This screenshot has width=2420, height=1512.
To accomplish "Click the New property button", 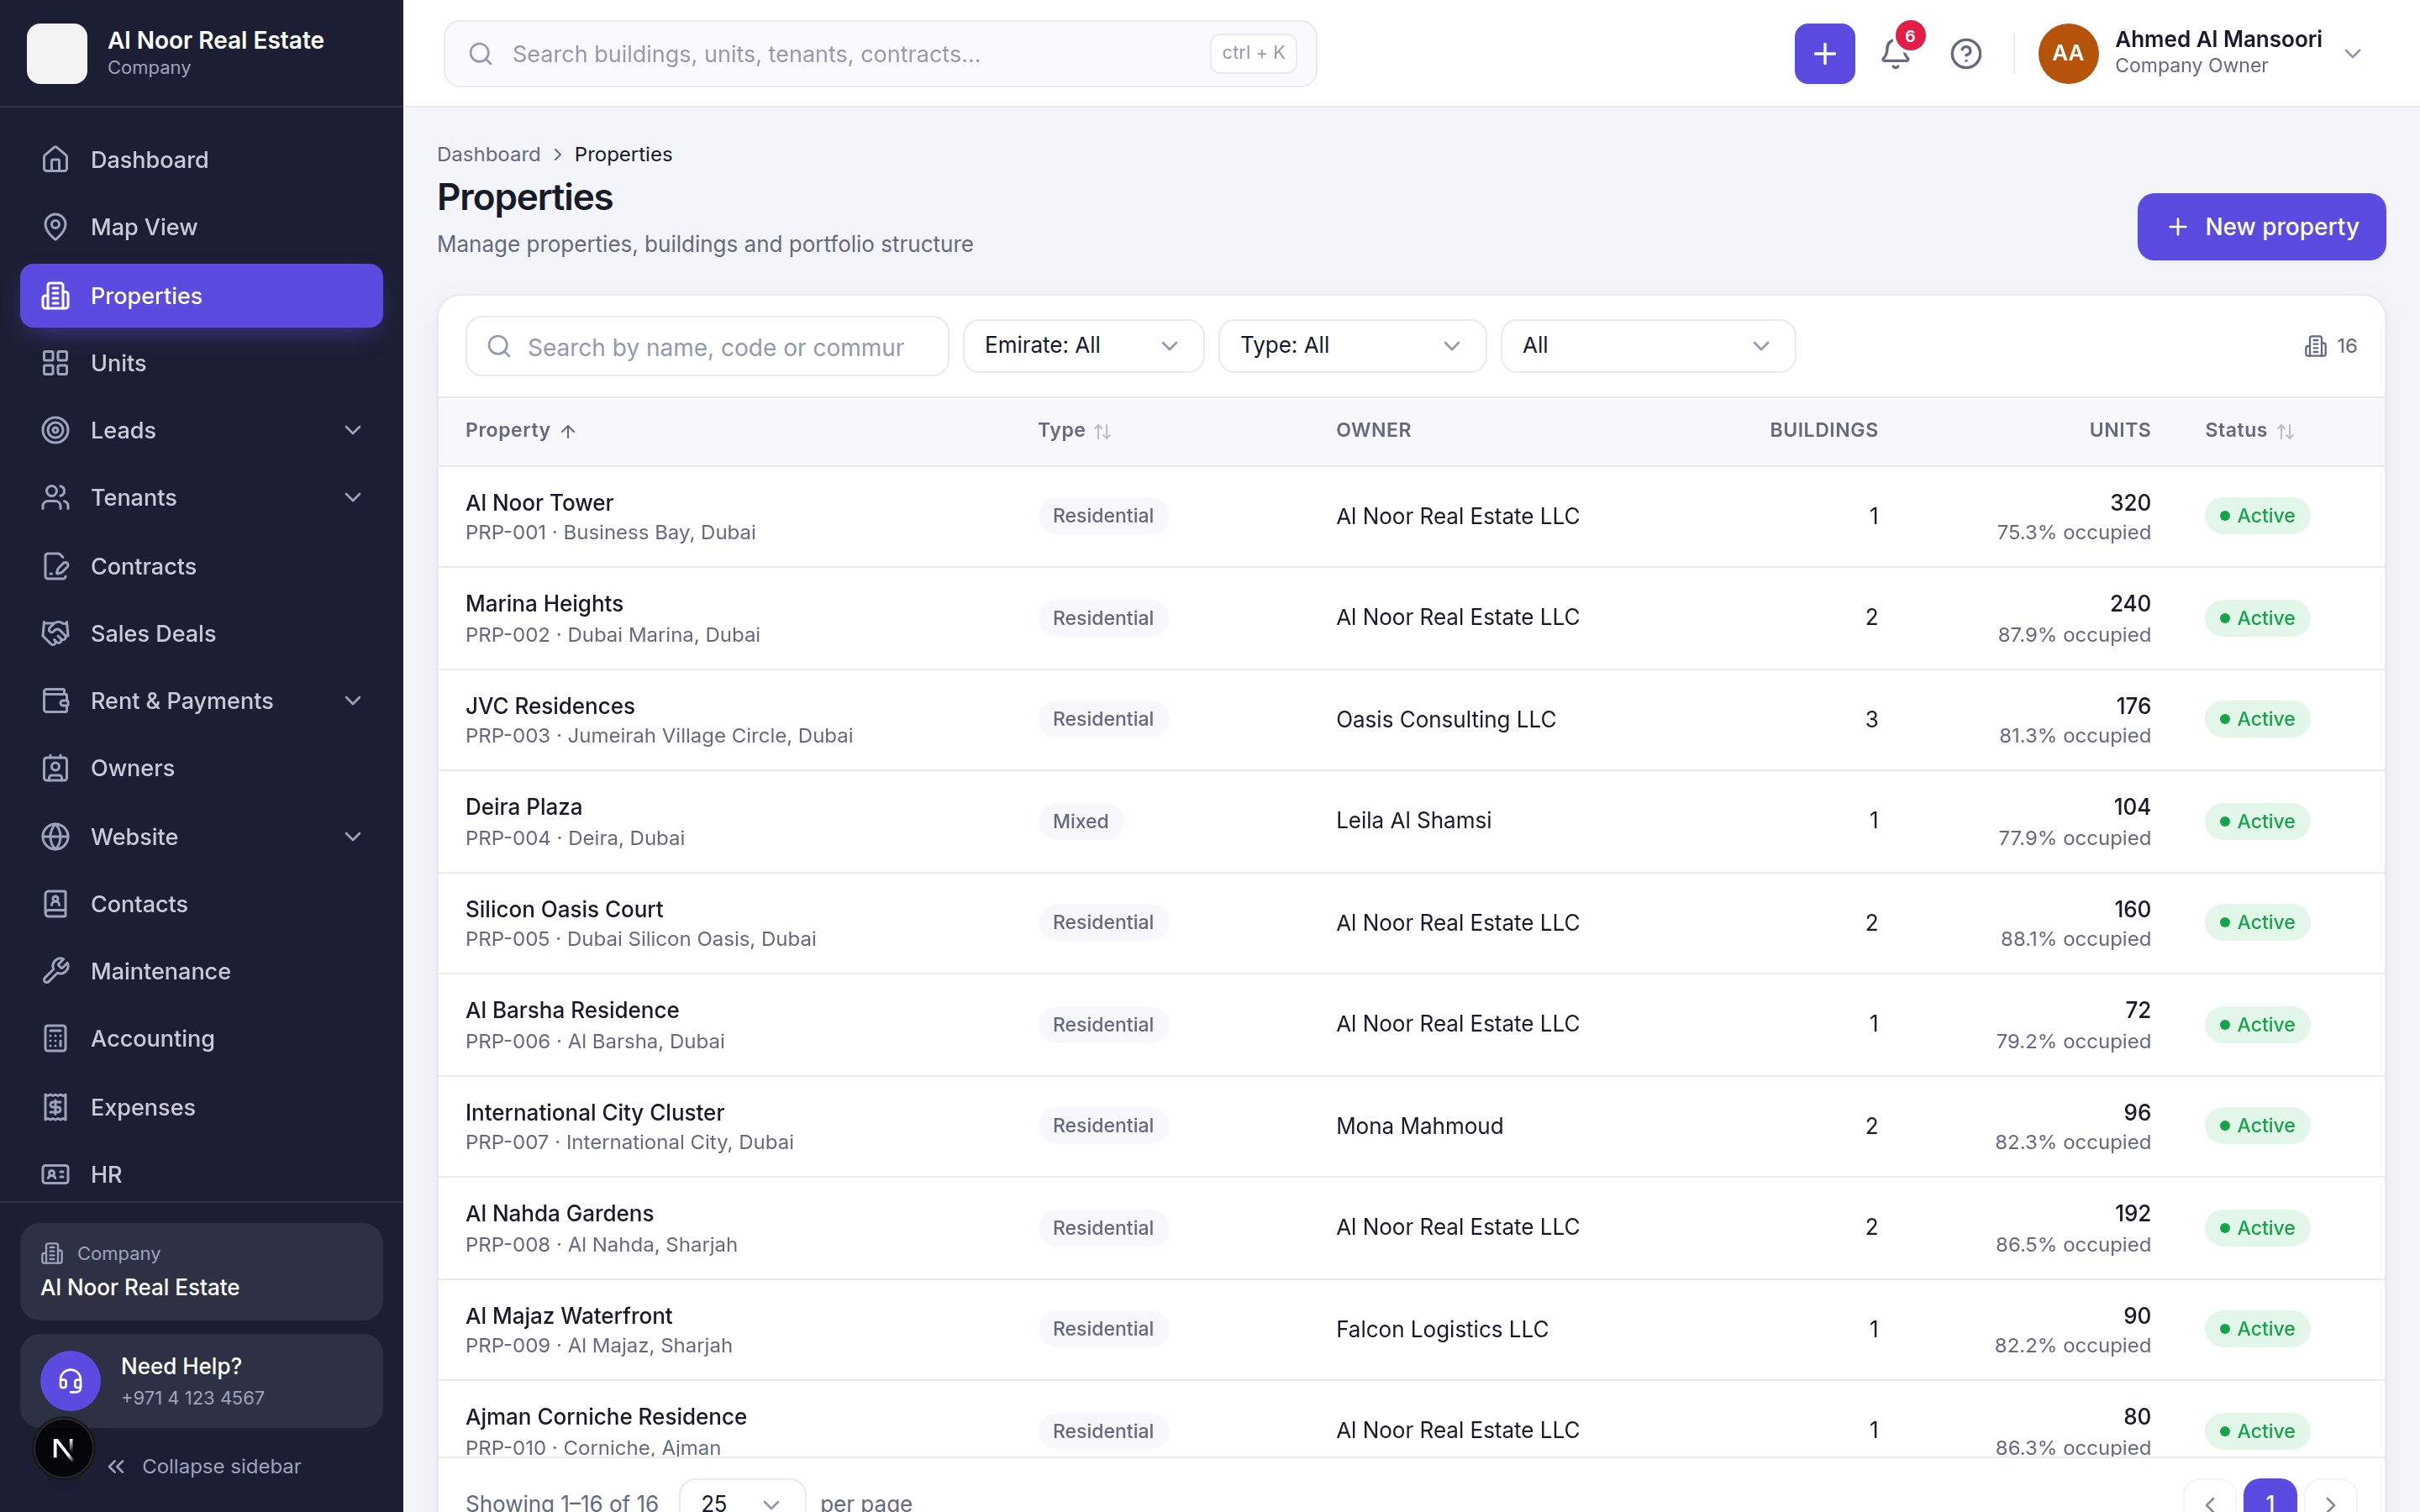I will tap(2261, 227).
